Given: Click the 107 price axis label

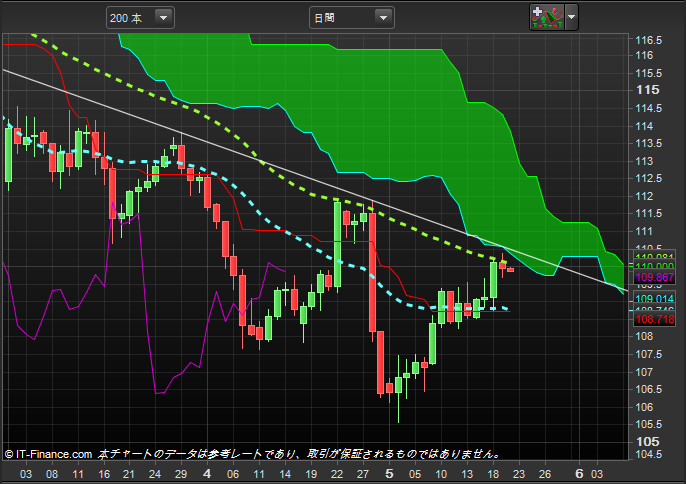Looking at the screenshot, I should point(644,372).
